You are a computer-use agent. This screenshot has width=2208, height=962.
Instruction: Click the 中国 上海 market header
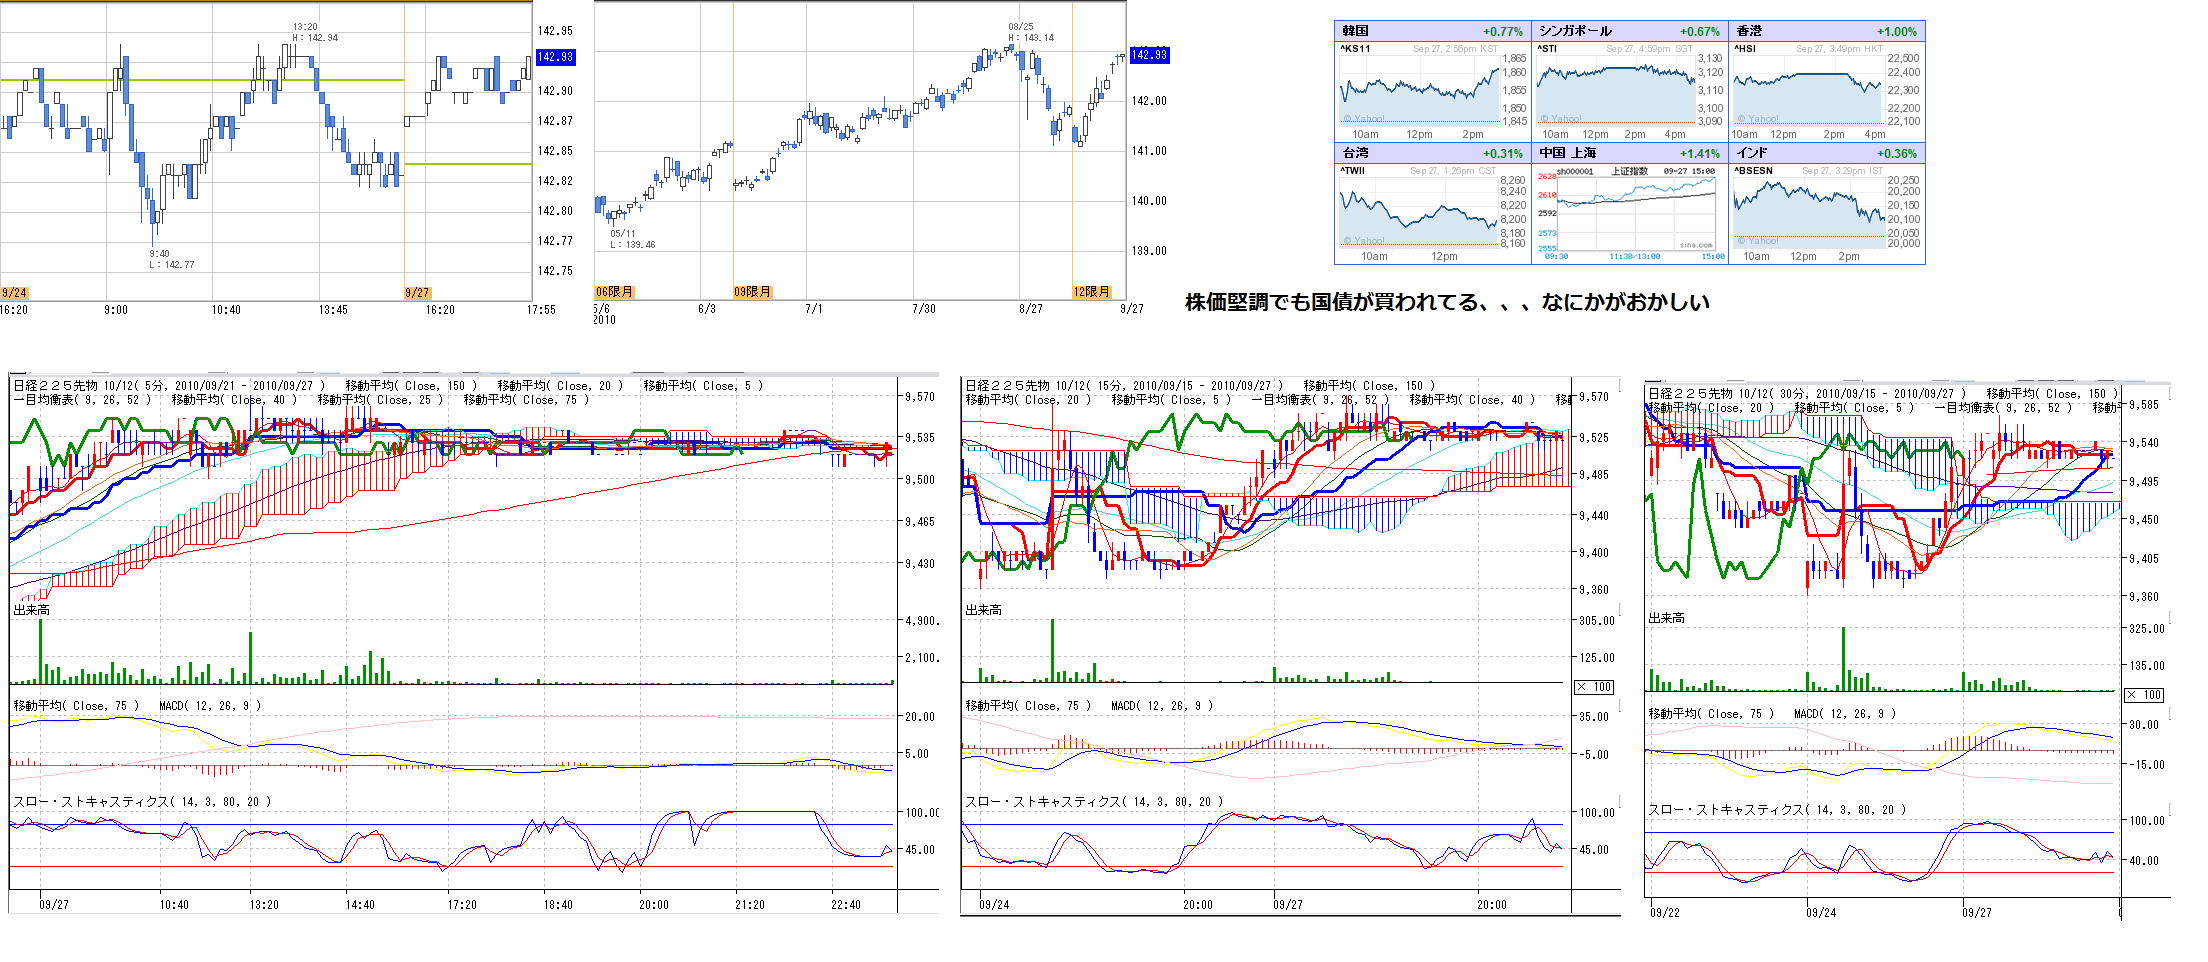pyautogui.click(x=1568, y=153)
